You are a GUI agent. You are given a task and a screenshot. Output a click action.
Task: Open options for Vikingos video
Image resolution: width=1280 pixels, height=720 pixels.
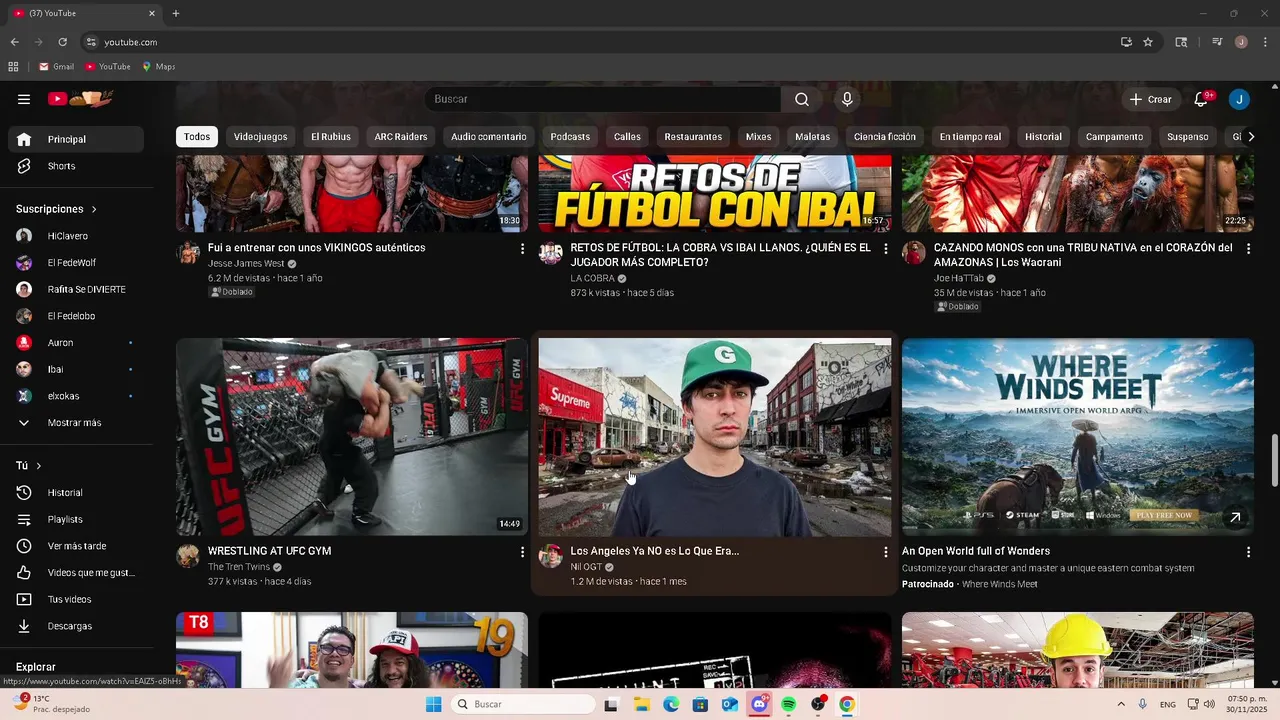click(x=522, y=248)
